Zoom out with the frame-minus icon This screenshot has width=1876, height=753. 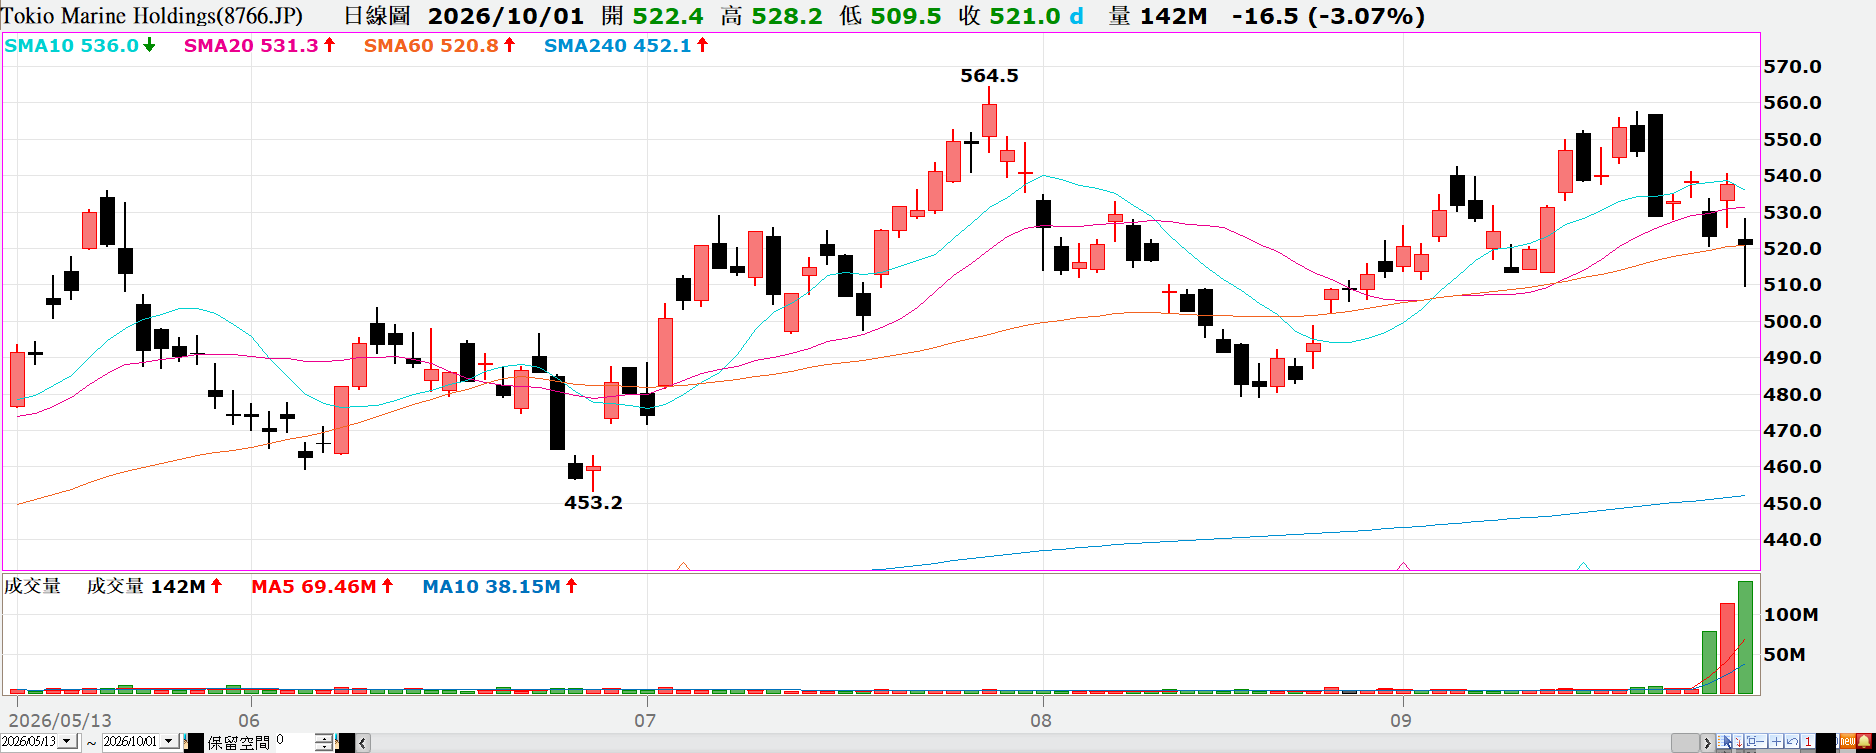point(1756,741)
